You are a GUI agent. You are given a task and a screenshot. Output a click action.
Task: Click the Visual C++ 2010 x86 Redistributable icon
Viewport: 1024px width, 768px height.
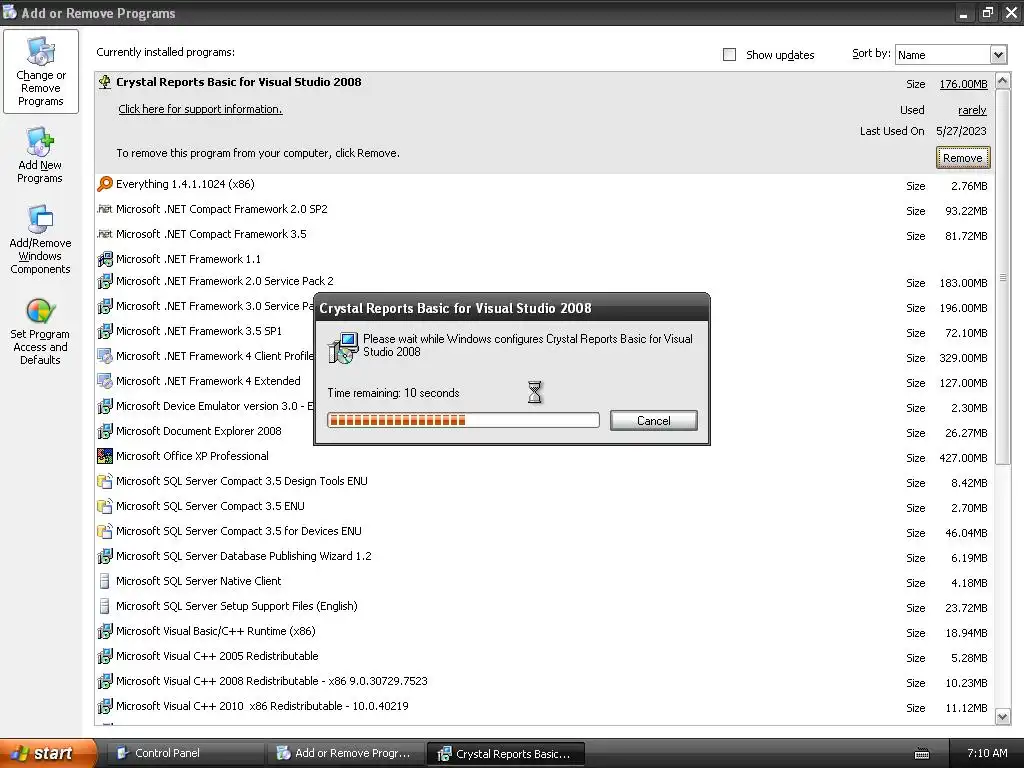pos(104,706)
